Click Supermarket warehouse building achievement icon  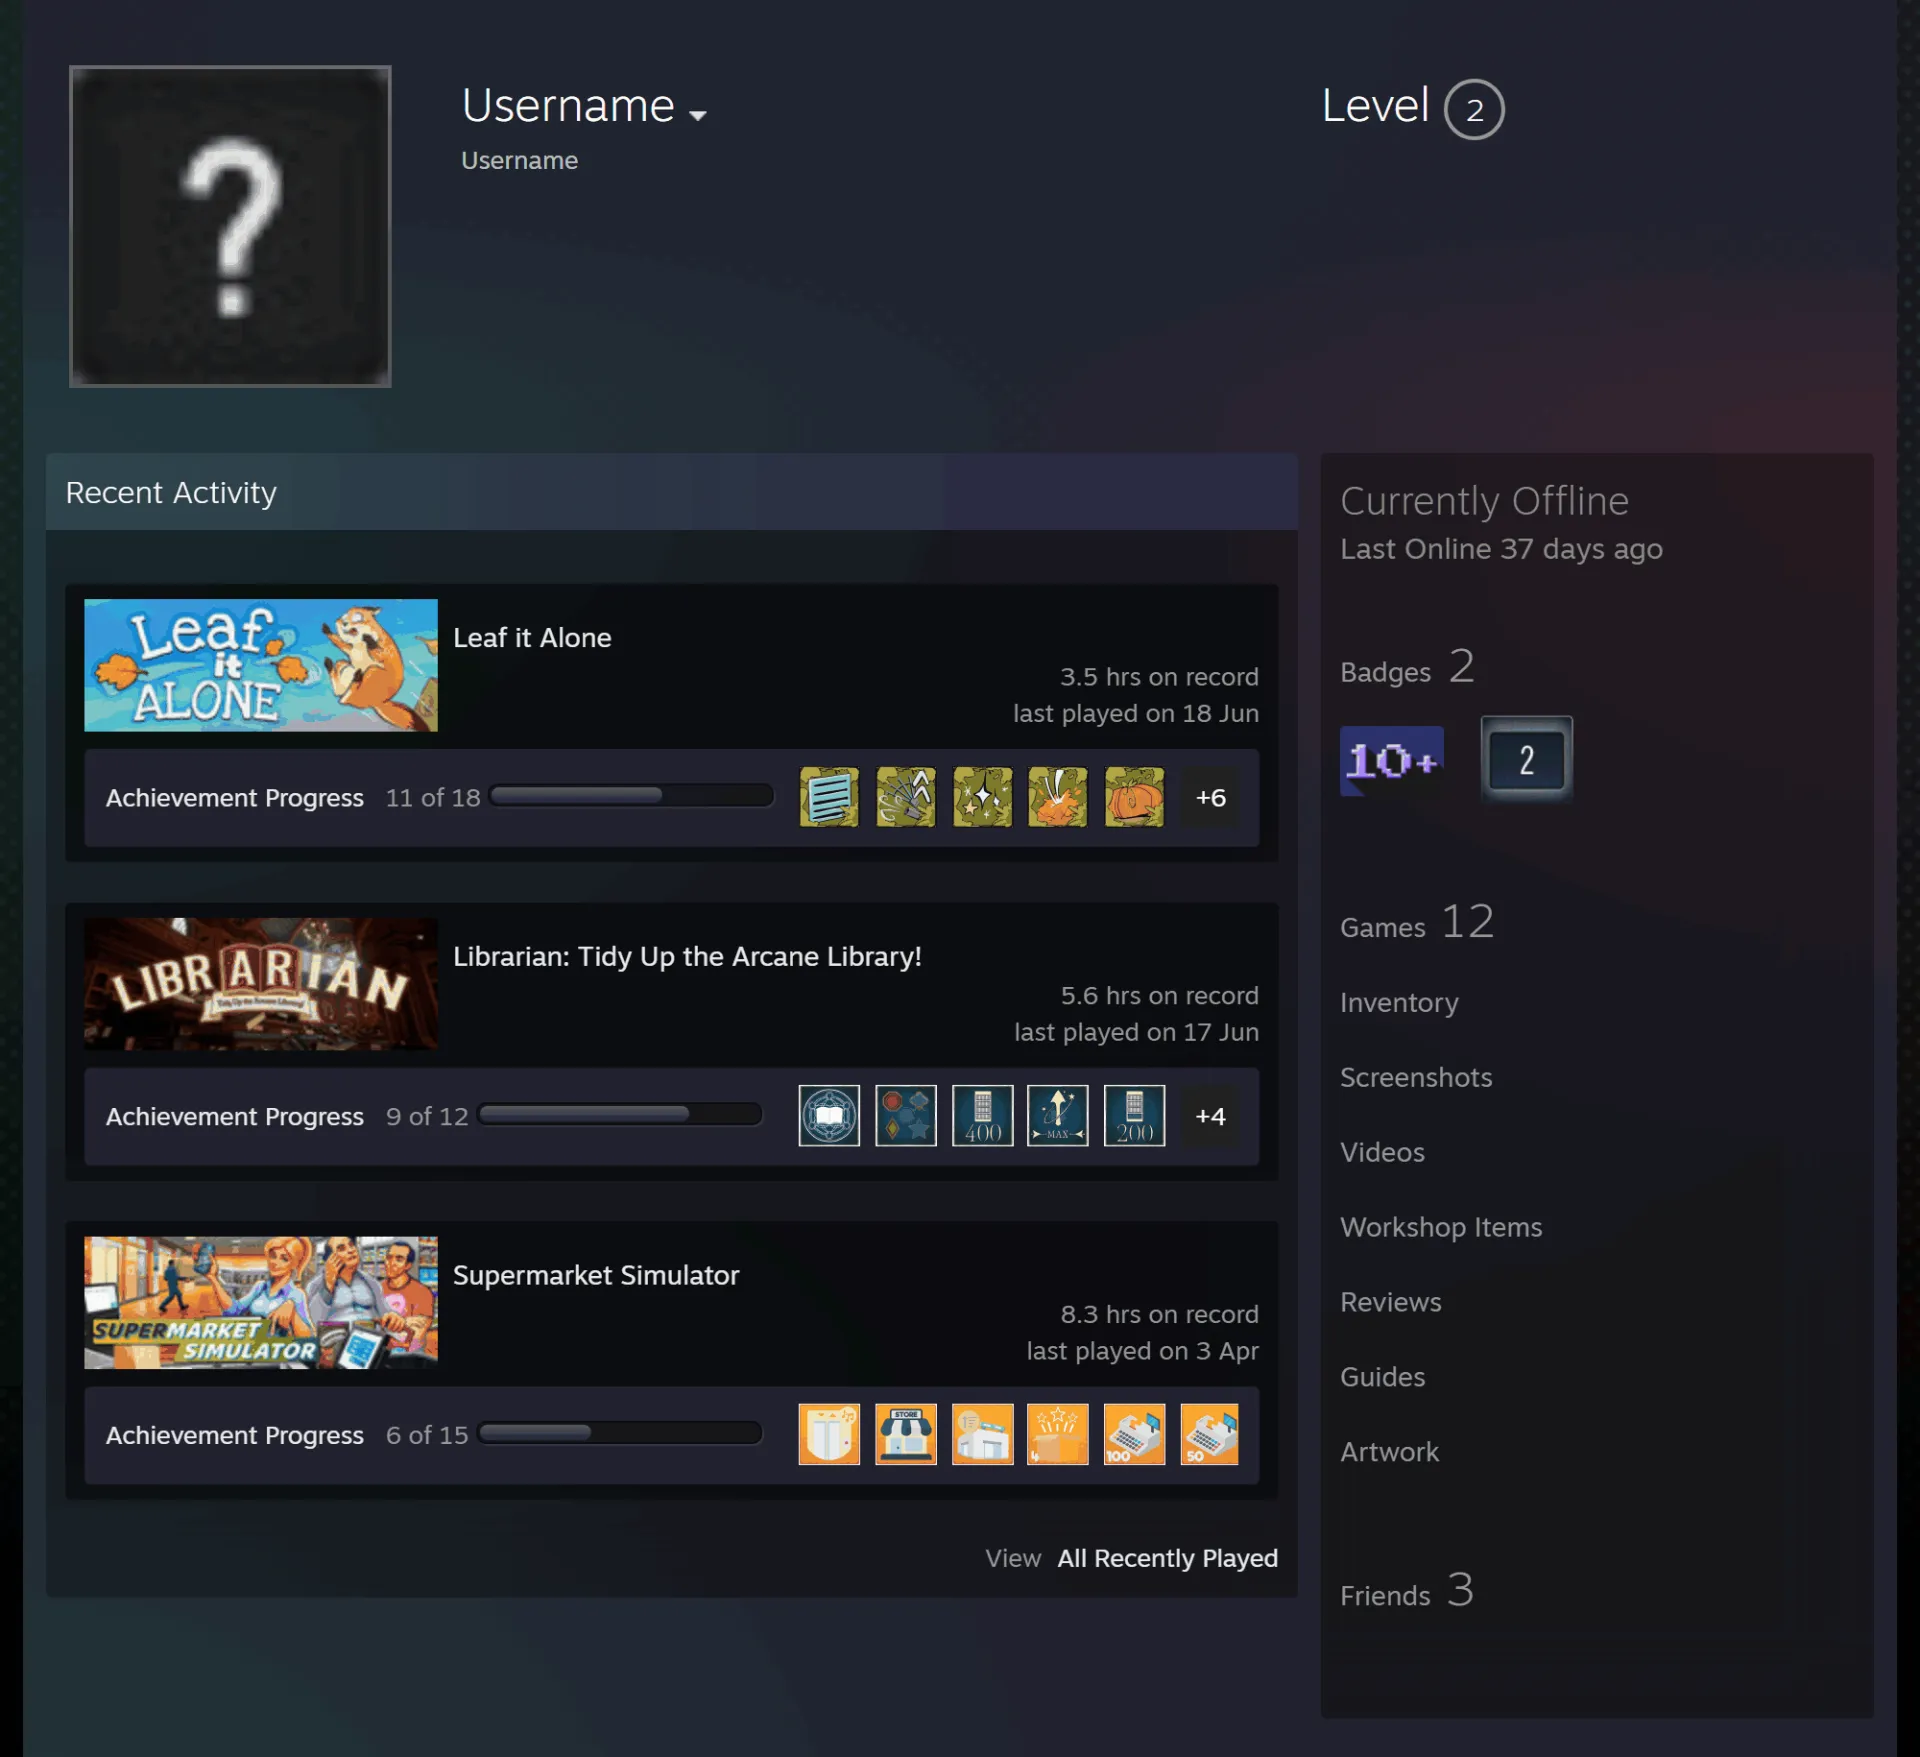982,1434
